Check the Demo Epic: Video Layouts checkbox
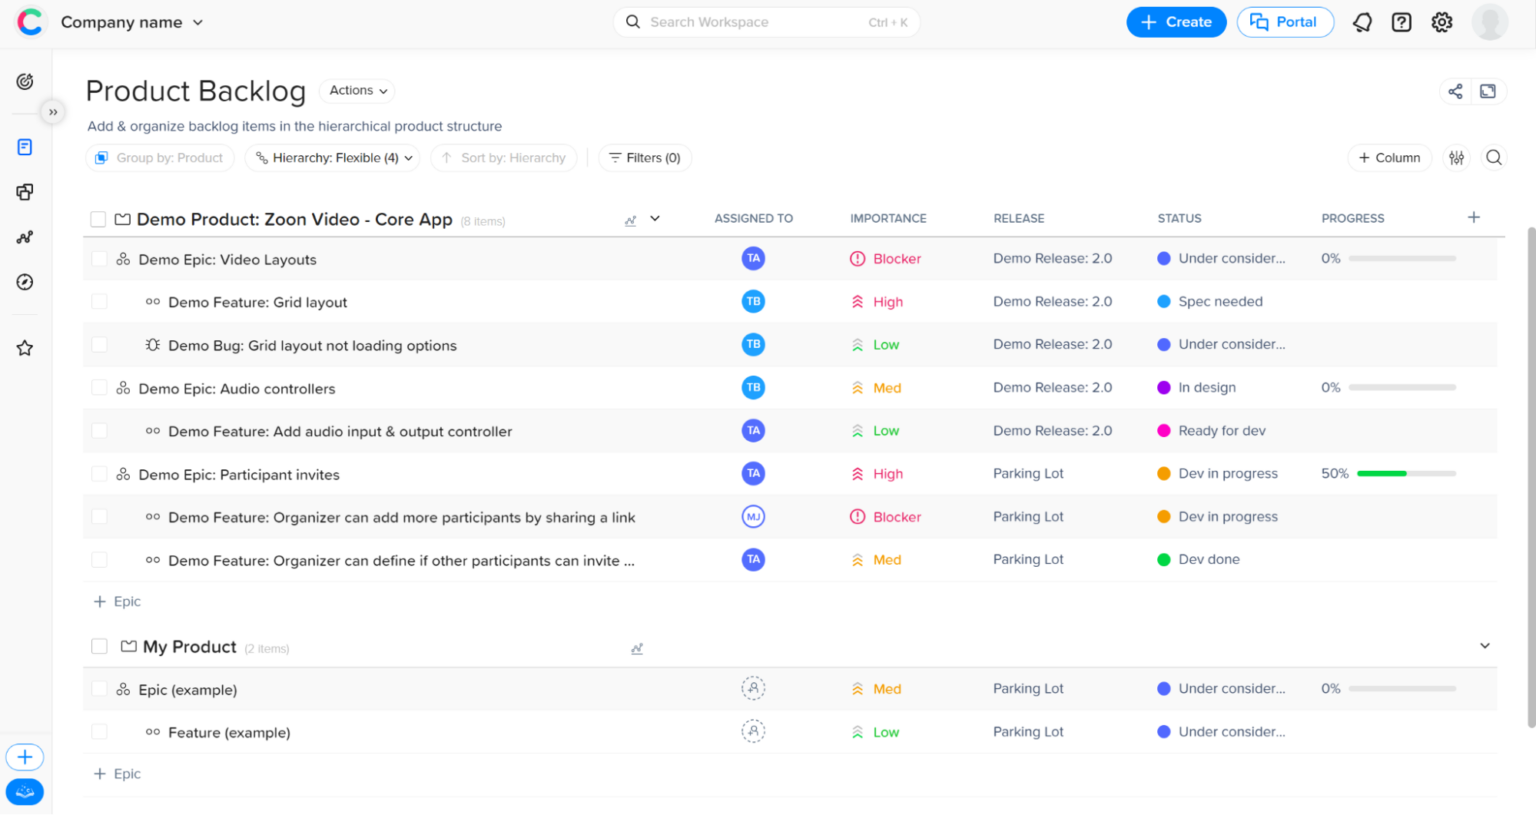1536x815 pixels. point(99,258)
